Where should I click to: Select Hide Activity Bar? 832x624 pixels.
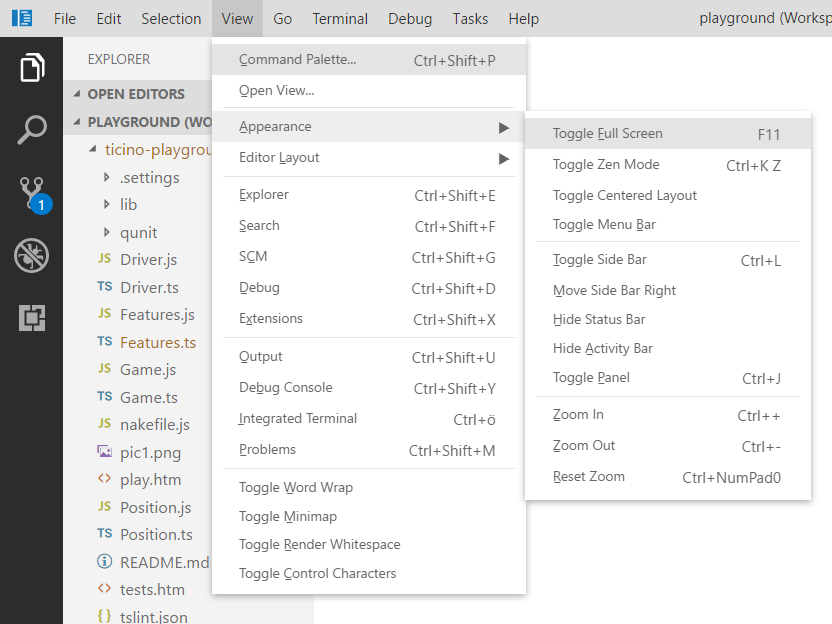[668, 349]
